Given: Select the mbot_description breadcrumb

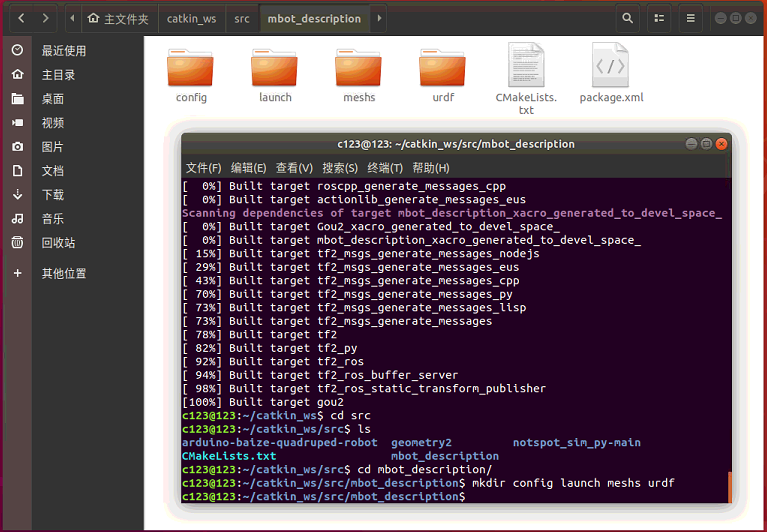Looking at the screenshot, I should point(314,19).
